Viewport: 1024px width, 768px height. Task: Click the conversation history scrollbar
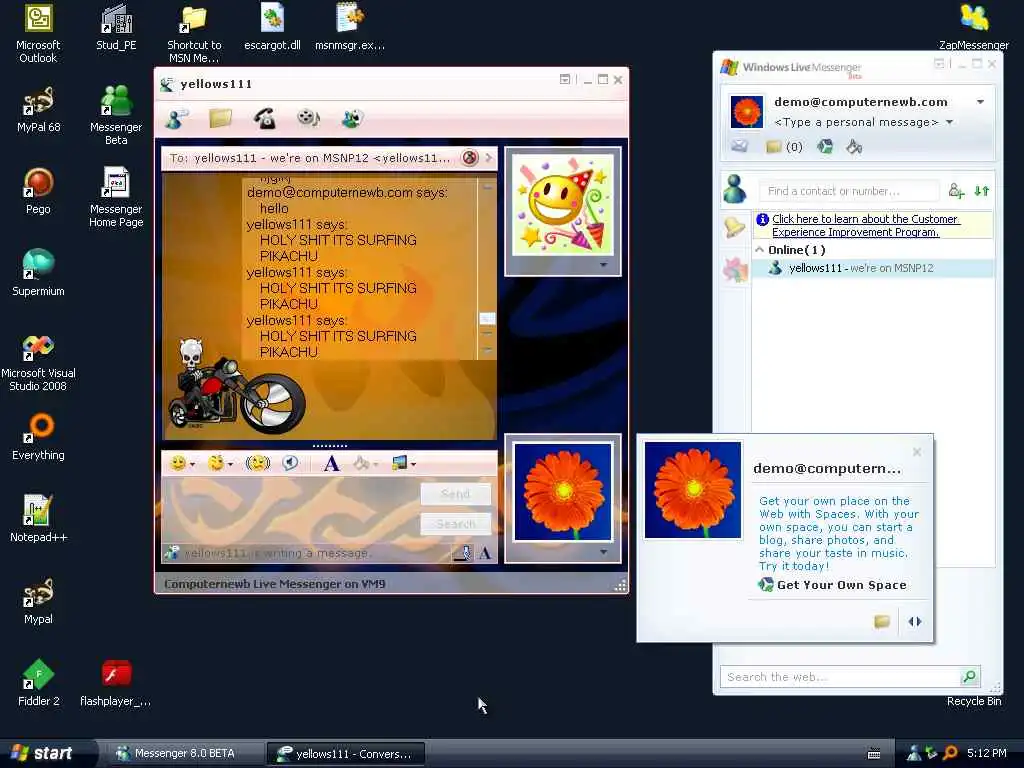coord(487,268)
